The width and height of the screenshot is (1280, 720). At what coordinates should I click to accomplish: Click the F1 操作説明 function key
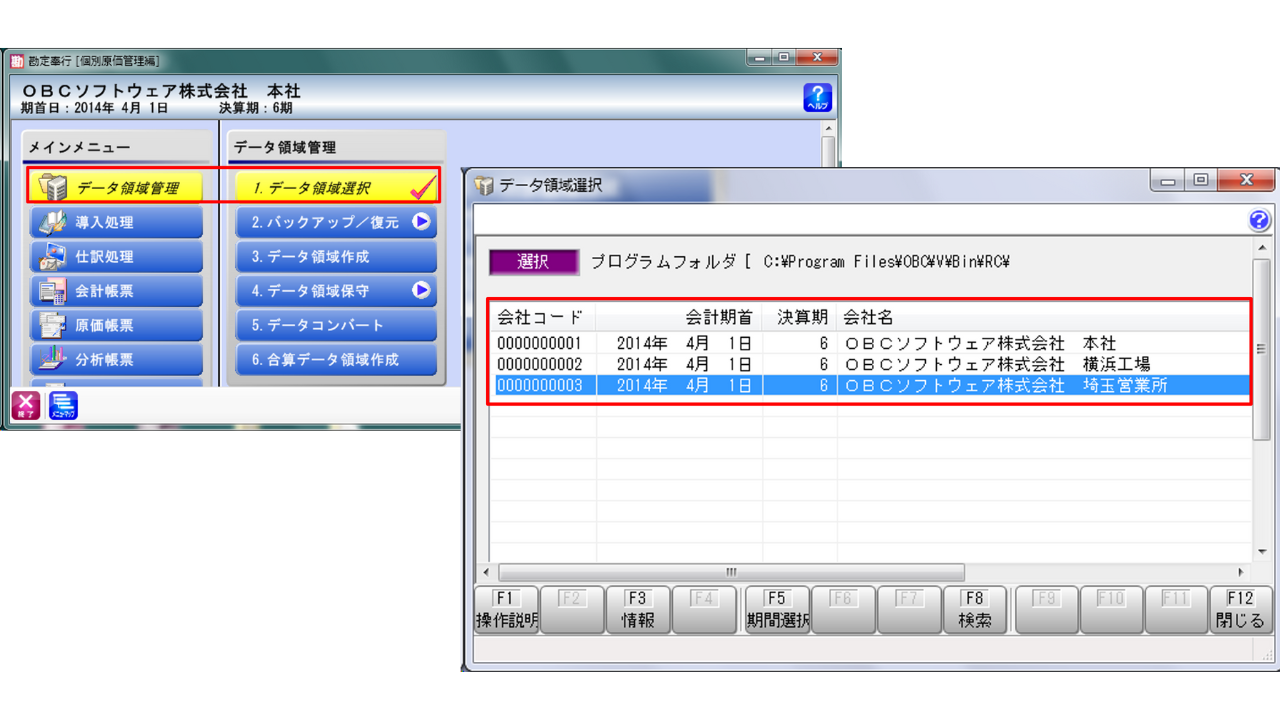click(x=506, y=610)
